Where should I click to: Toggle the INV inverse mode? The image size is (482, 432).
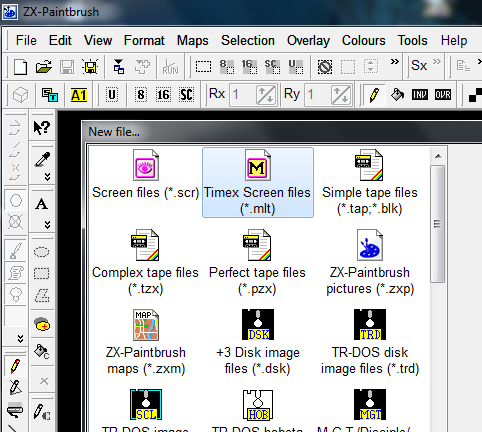coord(420,95)
